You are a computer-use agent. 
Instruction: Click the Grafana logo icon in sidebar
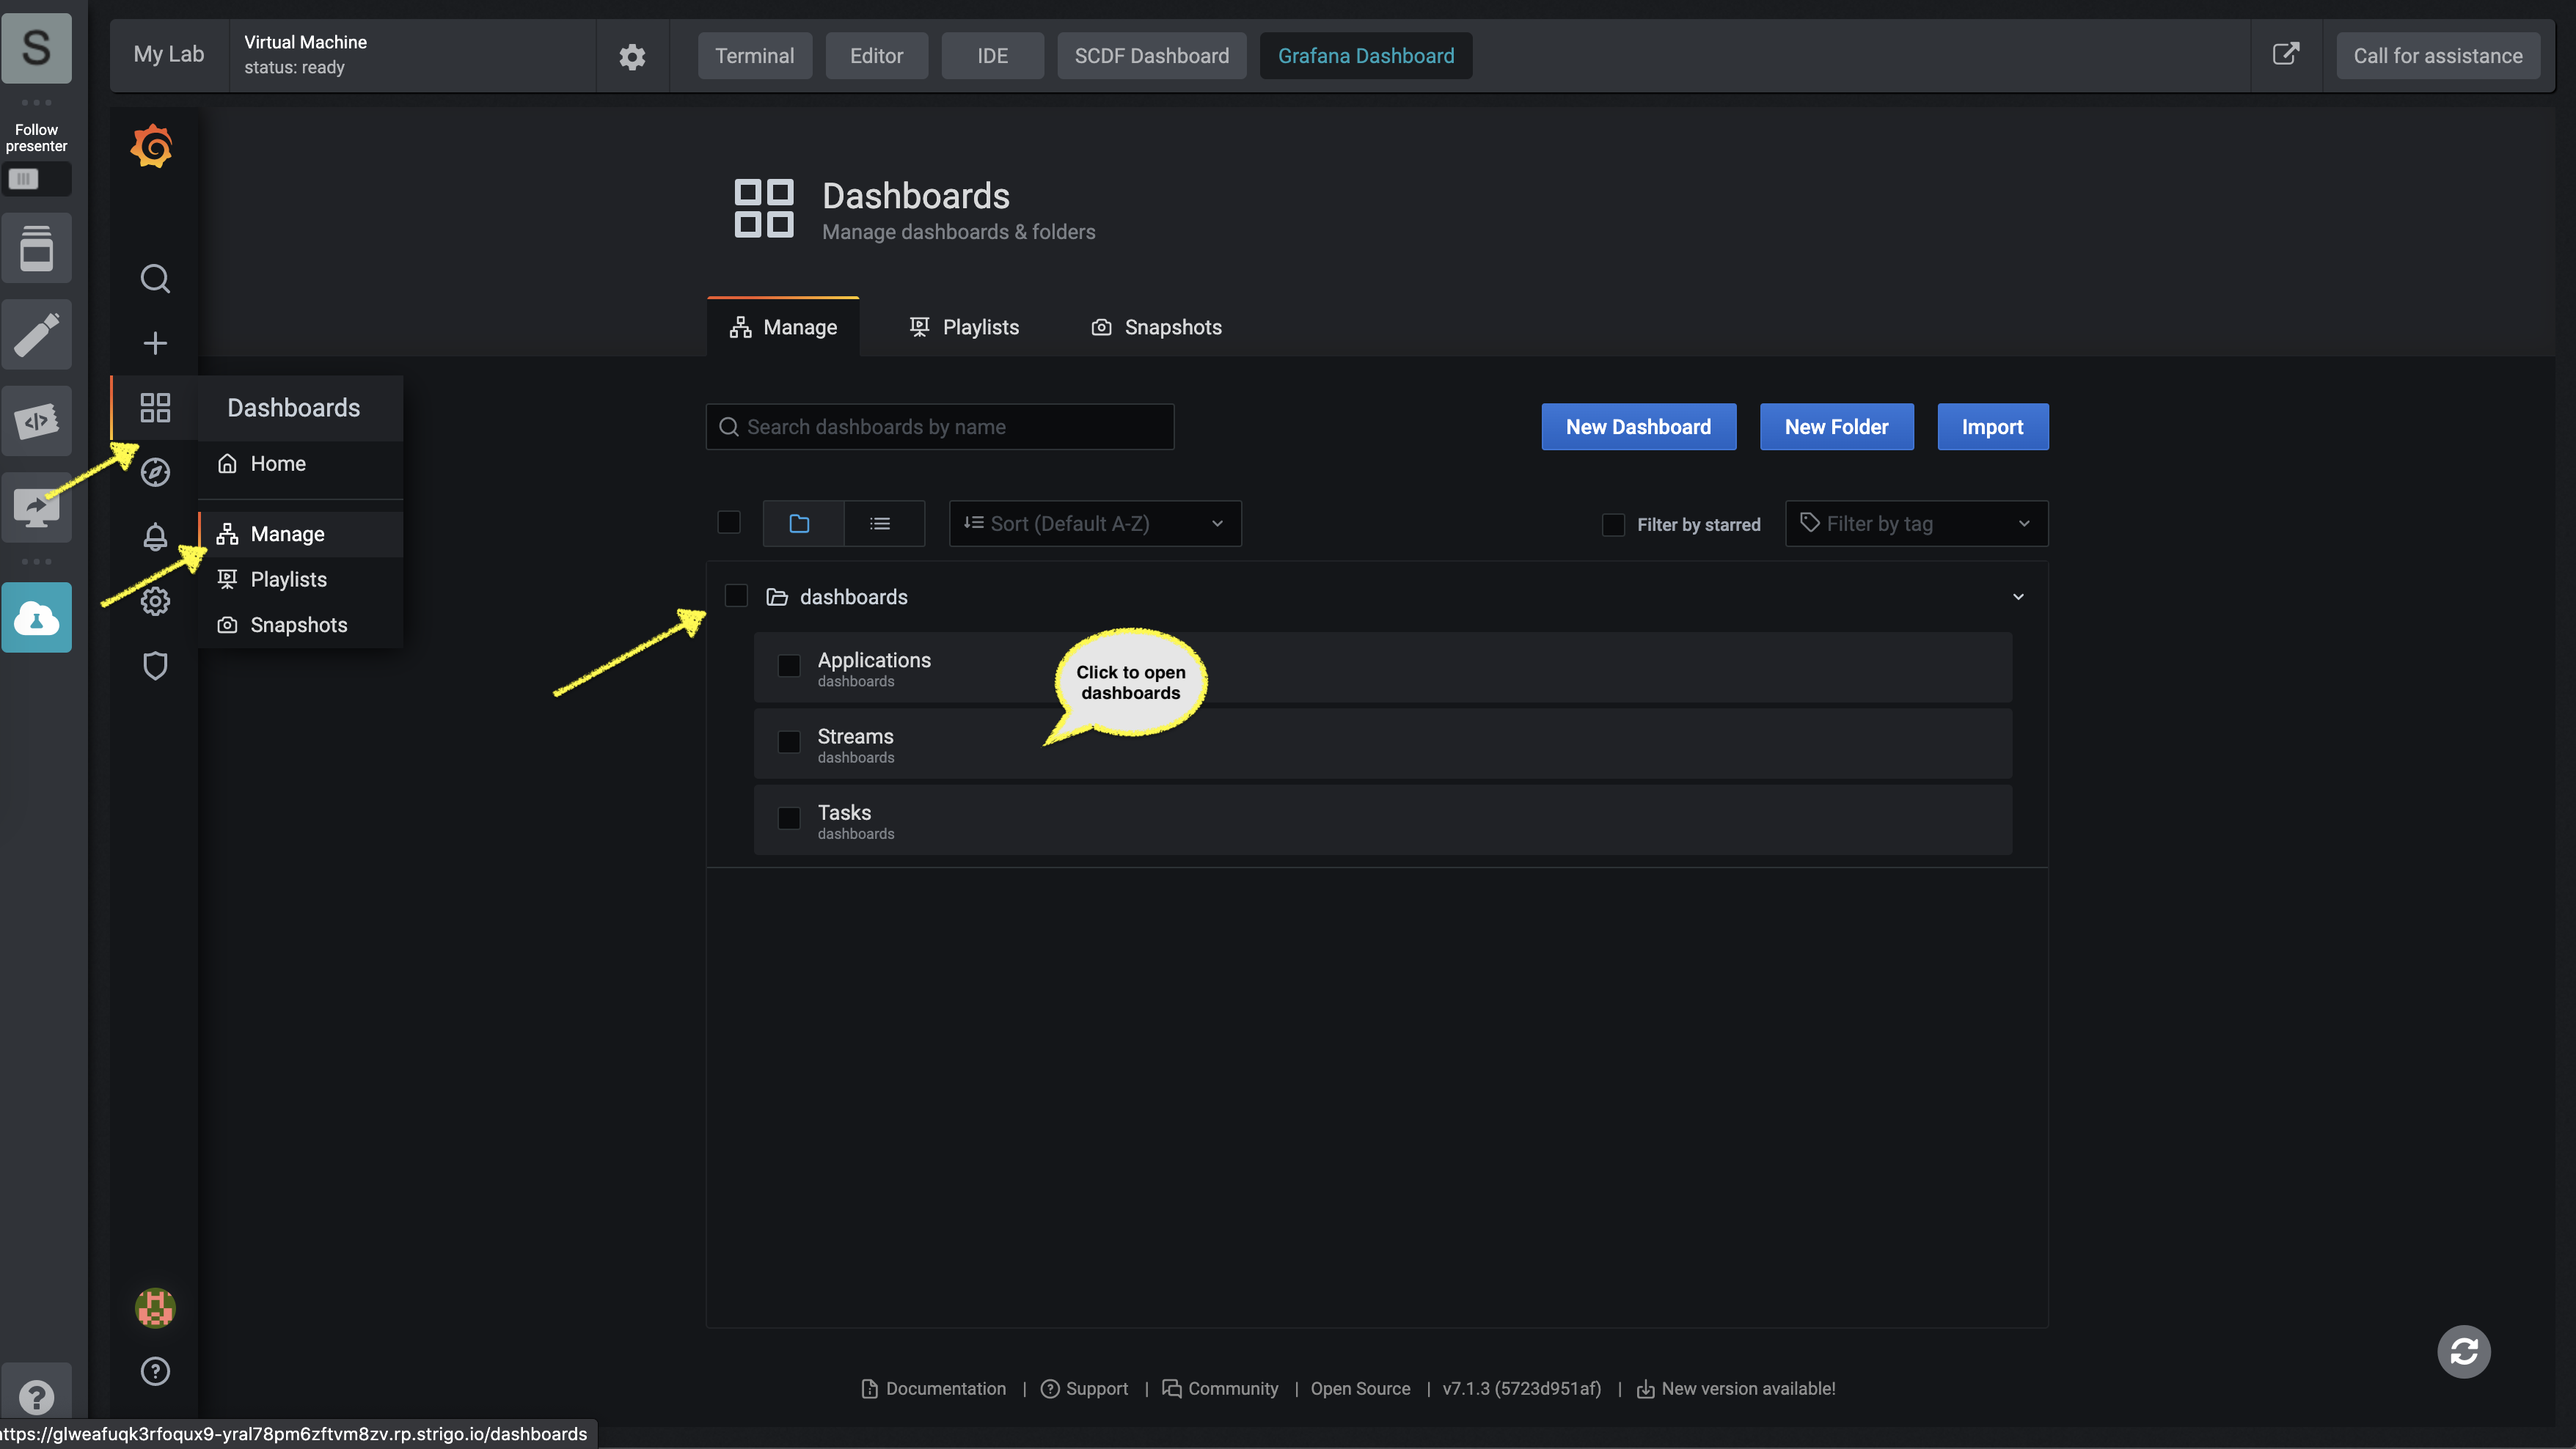coord(154,145)
